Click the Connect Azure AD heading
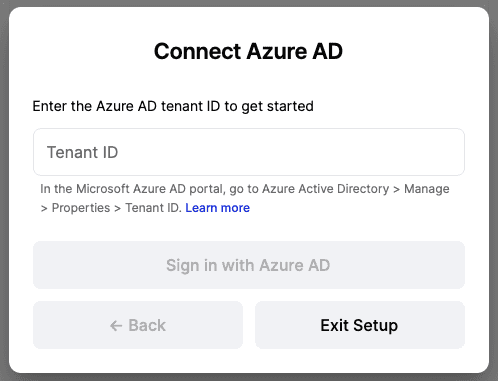Image resolution: width=498 pixels, height=381 pixels. coord(248,51)
